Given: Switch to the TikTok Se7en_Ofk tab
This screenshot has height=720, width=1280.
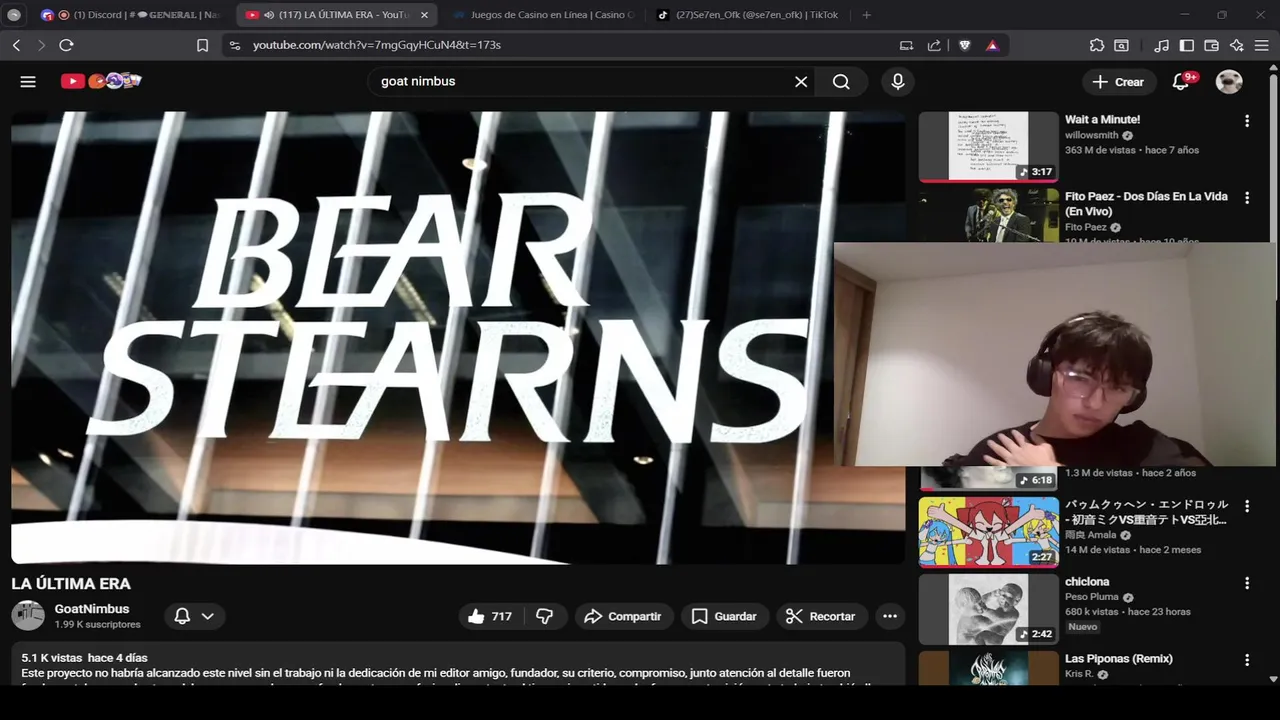Looking at the screenshot, I should [x=747, y=15].
